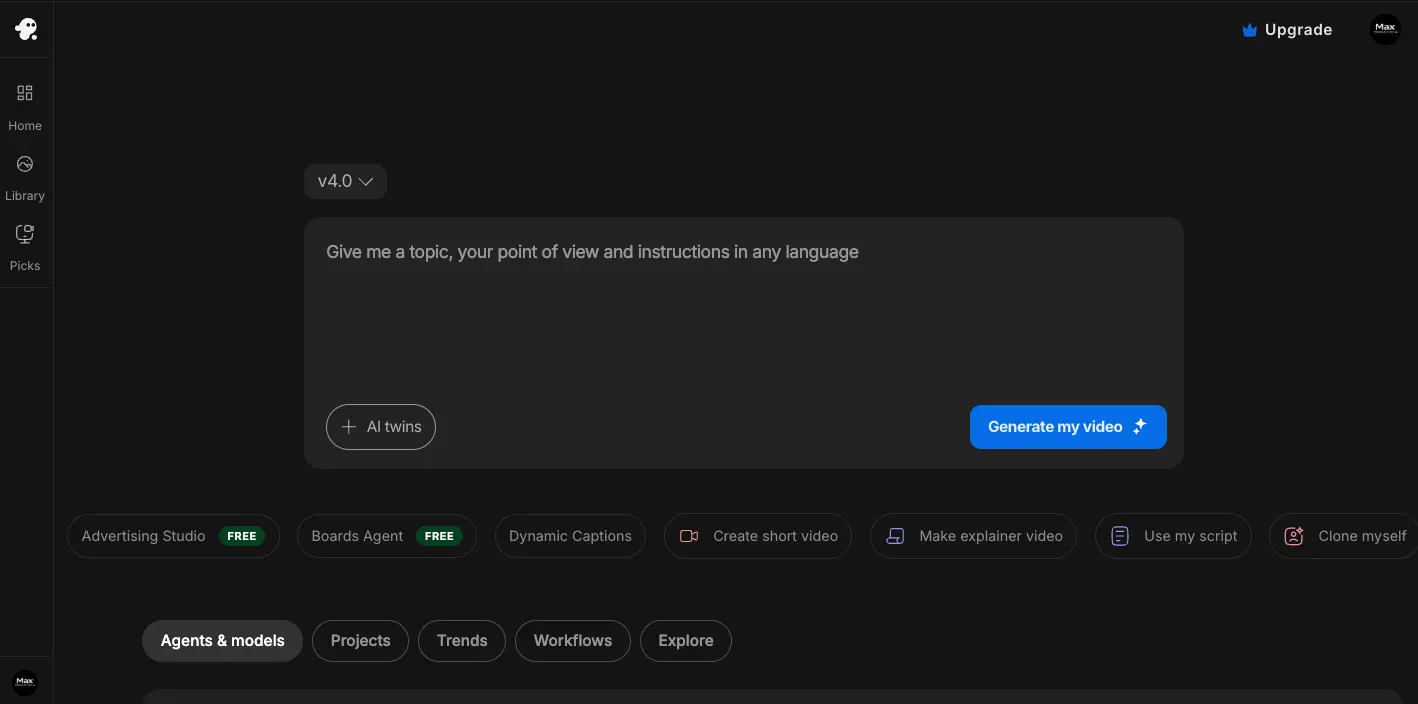Click the Max avatar at sidebar bottom
The width and height of the screenshot is (1418, 704).
25,682
